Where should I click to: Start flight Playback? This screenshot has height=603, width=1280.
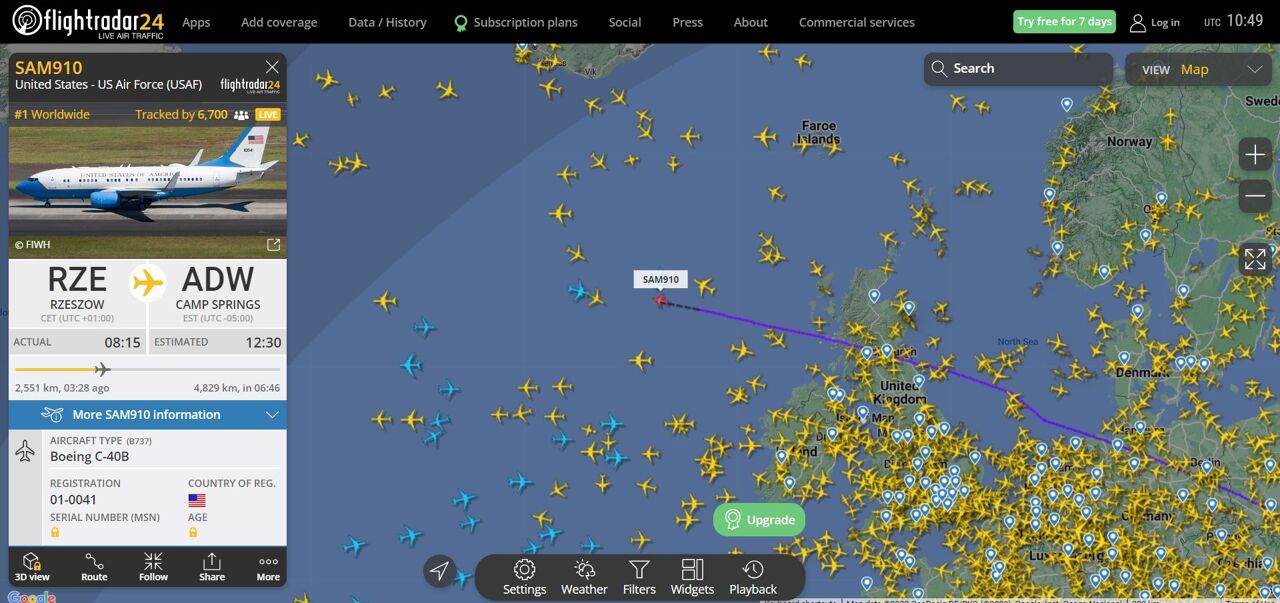point(753,577)
